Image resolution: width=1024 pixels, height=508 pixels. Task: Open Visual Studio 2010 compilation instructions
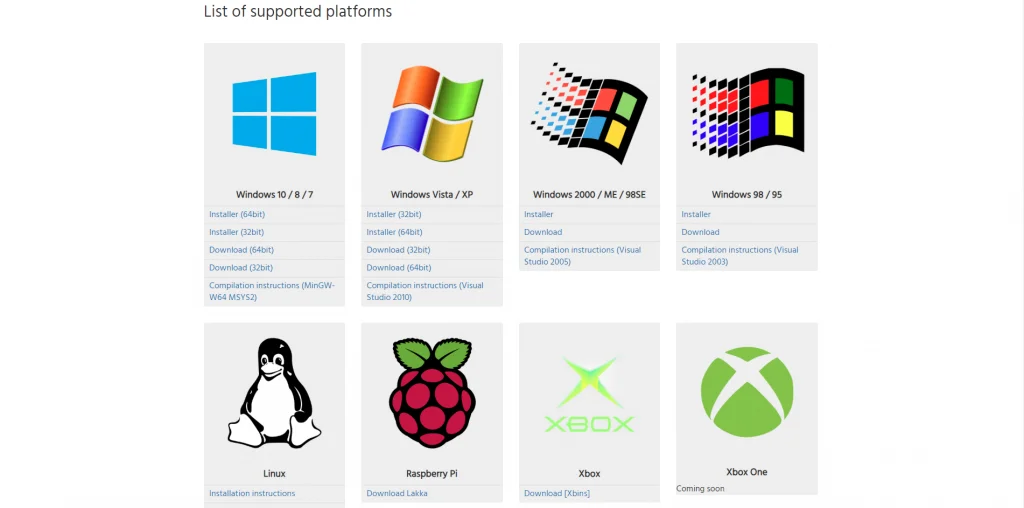[x=425, y=291]
